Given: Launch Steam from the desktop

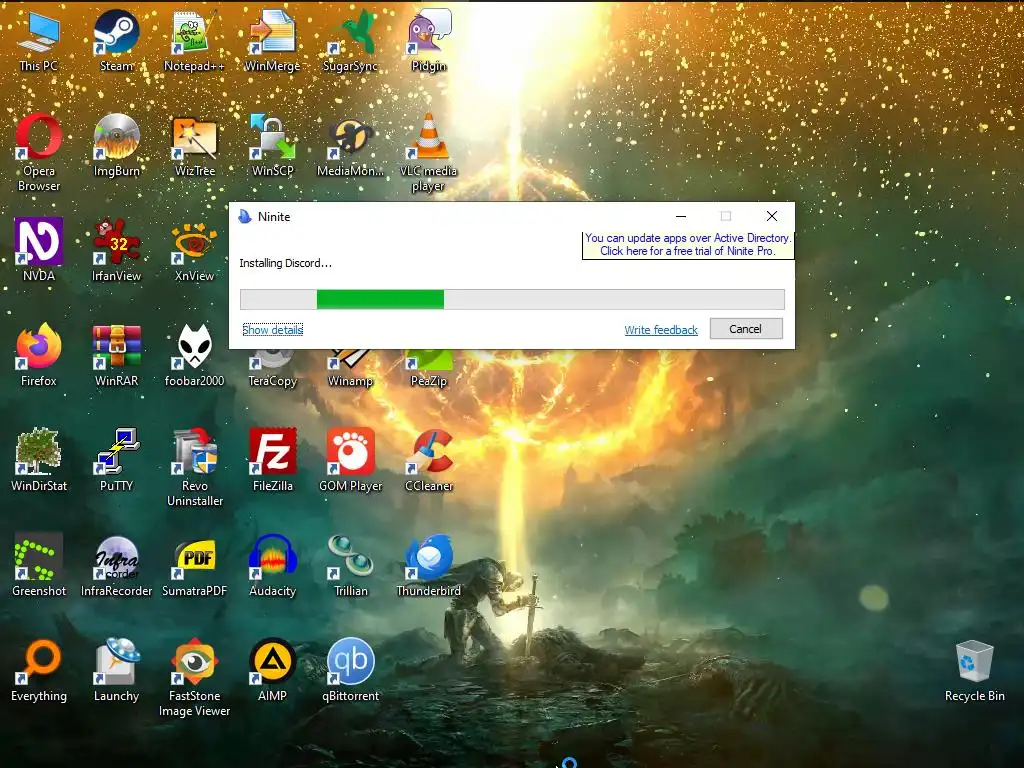Looking at the screenshot, I should click(x=116, y=39).
